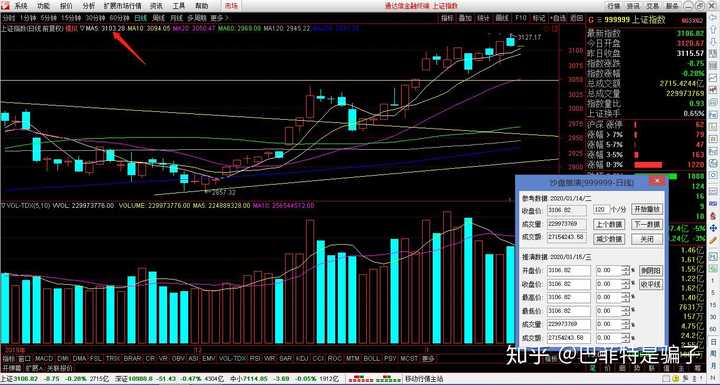Image resolution: width=720 pixels, height=385 pixels.
Task: Expand the MA5 indicator parameter triangle
Action: (x=83, y=28)
